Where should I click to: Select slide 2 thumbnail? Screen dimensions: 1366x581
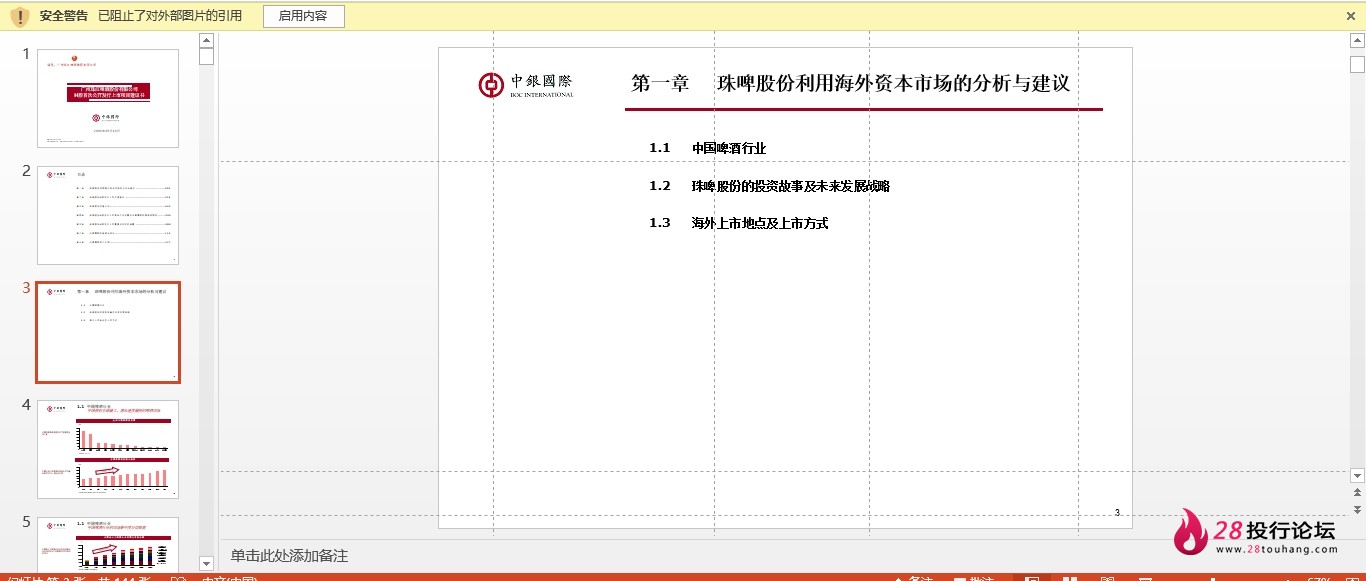108,215
